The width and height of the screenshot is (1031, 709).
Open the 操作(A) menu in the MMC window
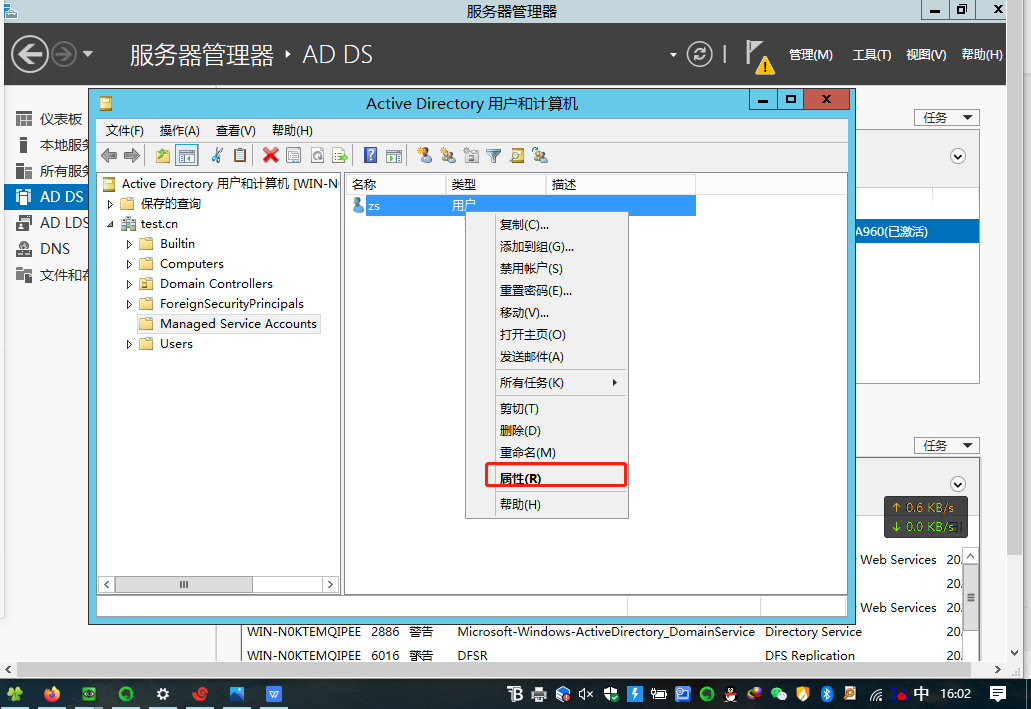(180, 130)
